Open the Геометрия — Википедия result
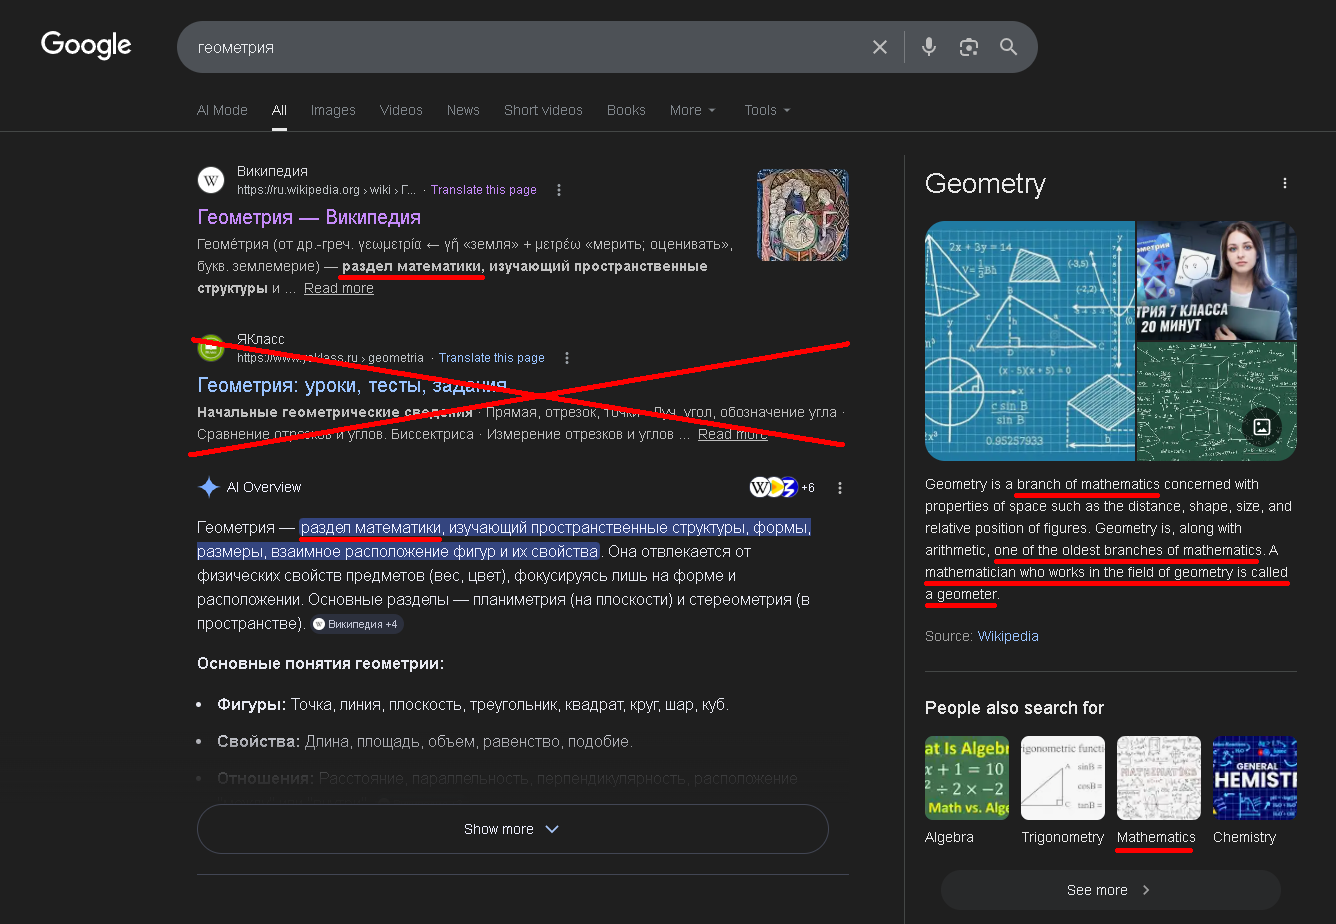1336x924 pixels. [309, 217]
